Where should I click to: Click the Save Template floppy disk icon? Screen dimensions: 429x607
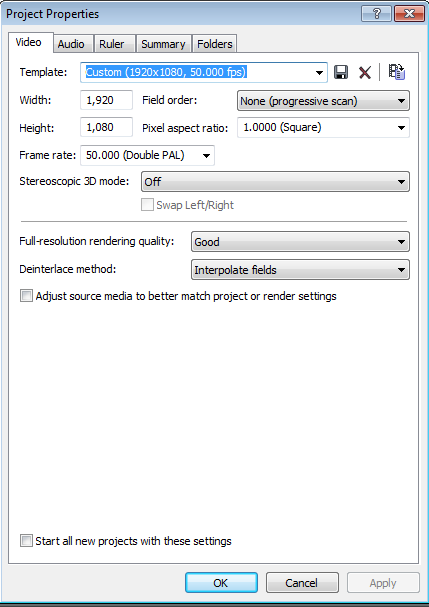pyautogui.click(x=341, y=72)
